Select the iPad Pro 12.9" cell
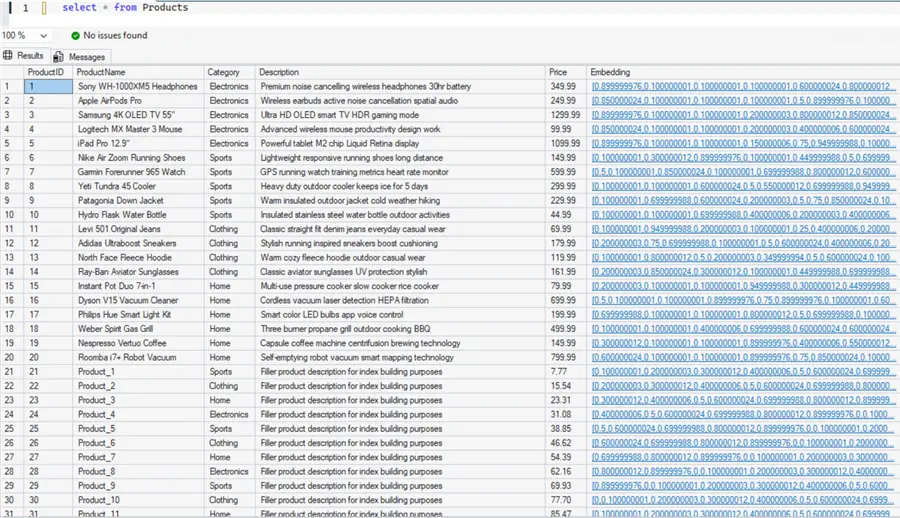Viewport: 900px width, 518px height. (138, 144)
